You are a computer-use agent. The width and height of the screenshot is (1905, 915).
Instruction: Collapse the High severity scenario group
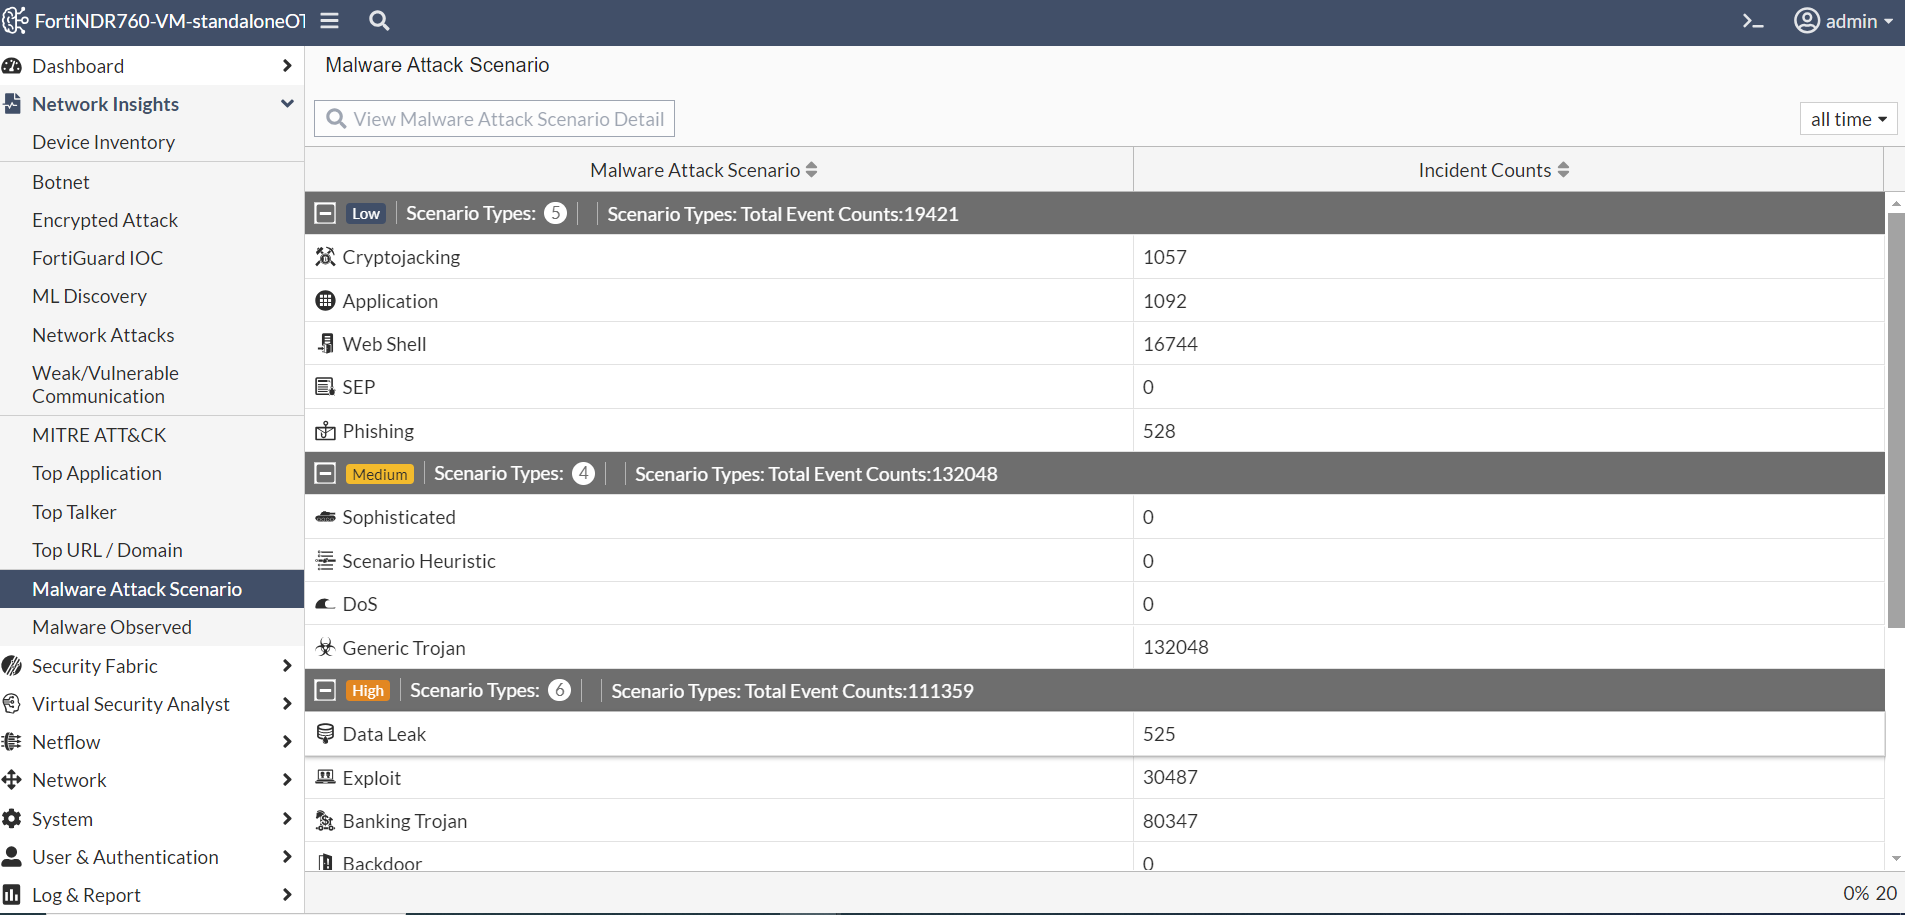pos(324,690)
